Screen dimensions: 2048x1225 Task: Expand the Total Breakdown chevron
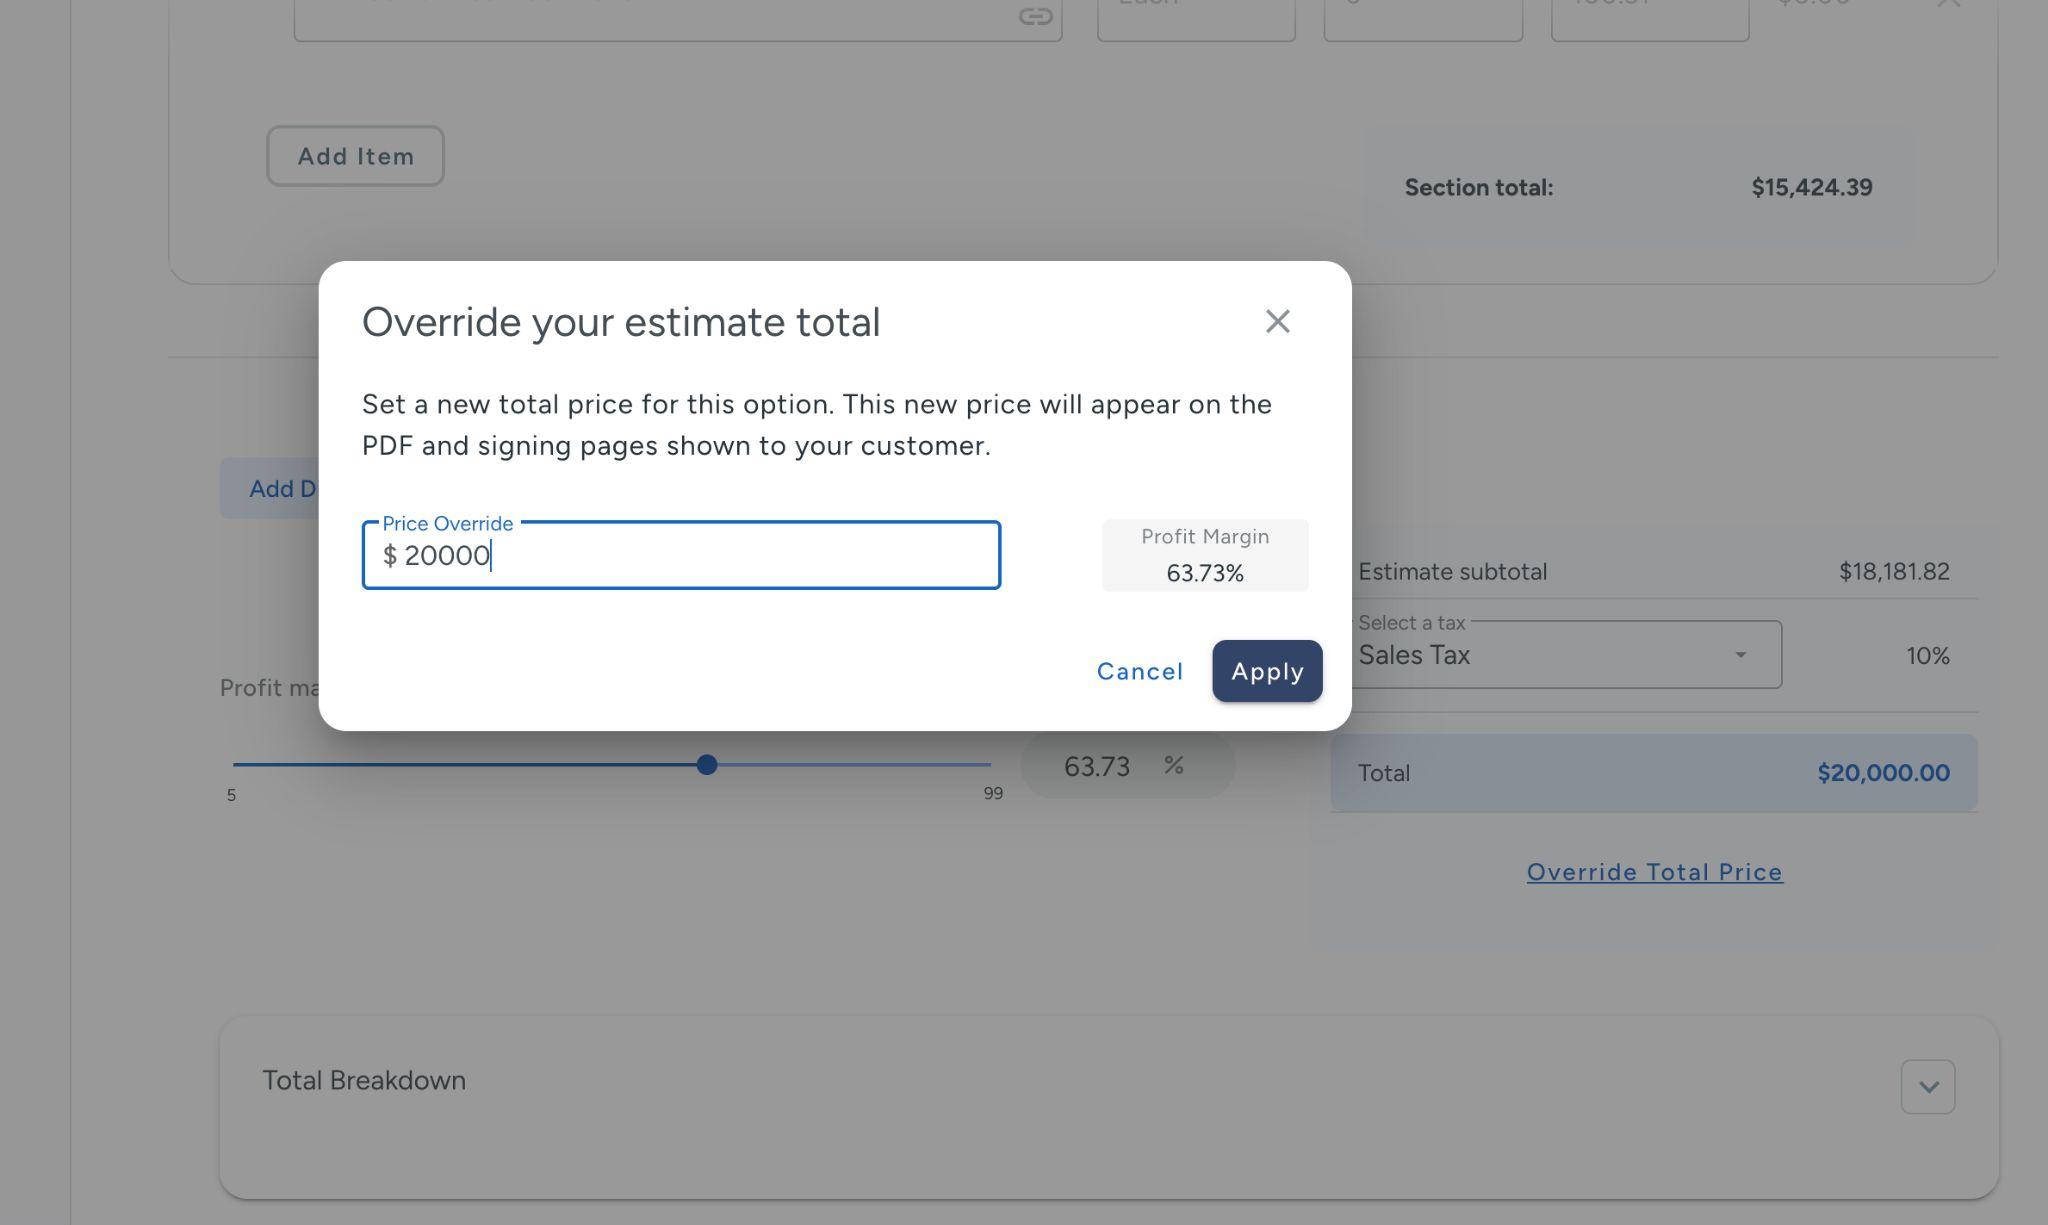pyautogui.click(x=1927, y=1086)
